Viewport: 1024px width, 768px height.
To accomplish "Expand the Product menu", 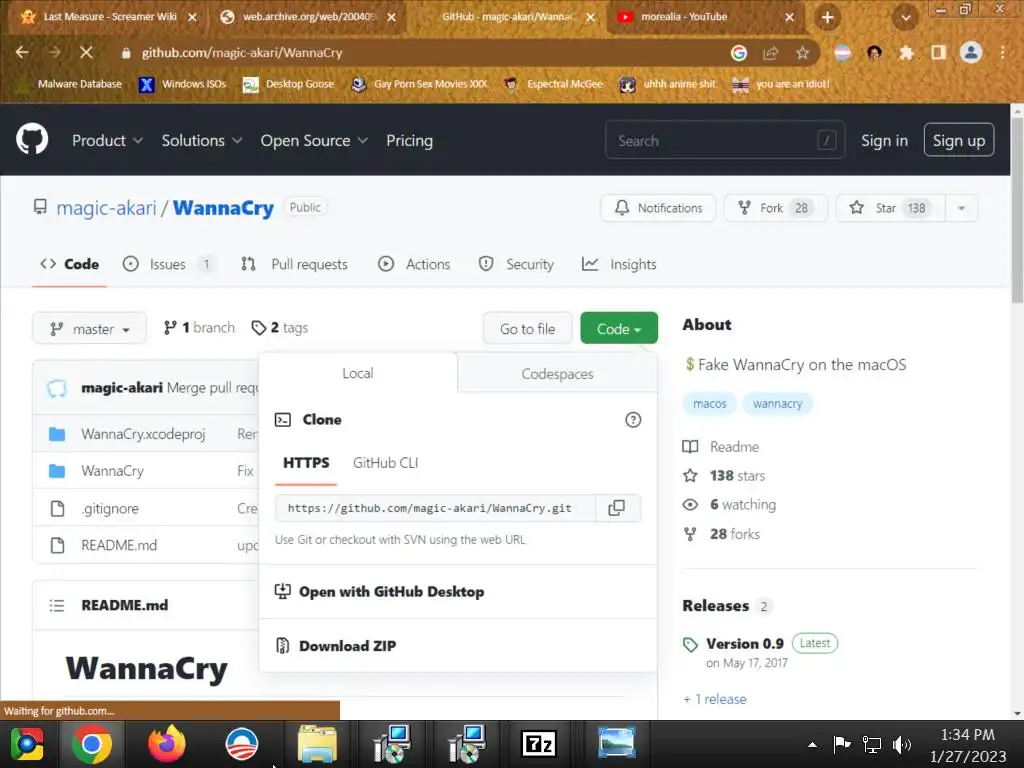I will pos(107,140).
